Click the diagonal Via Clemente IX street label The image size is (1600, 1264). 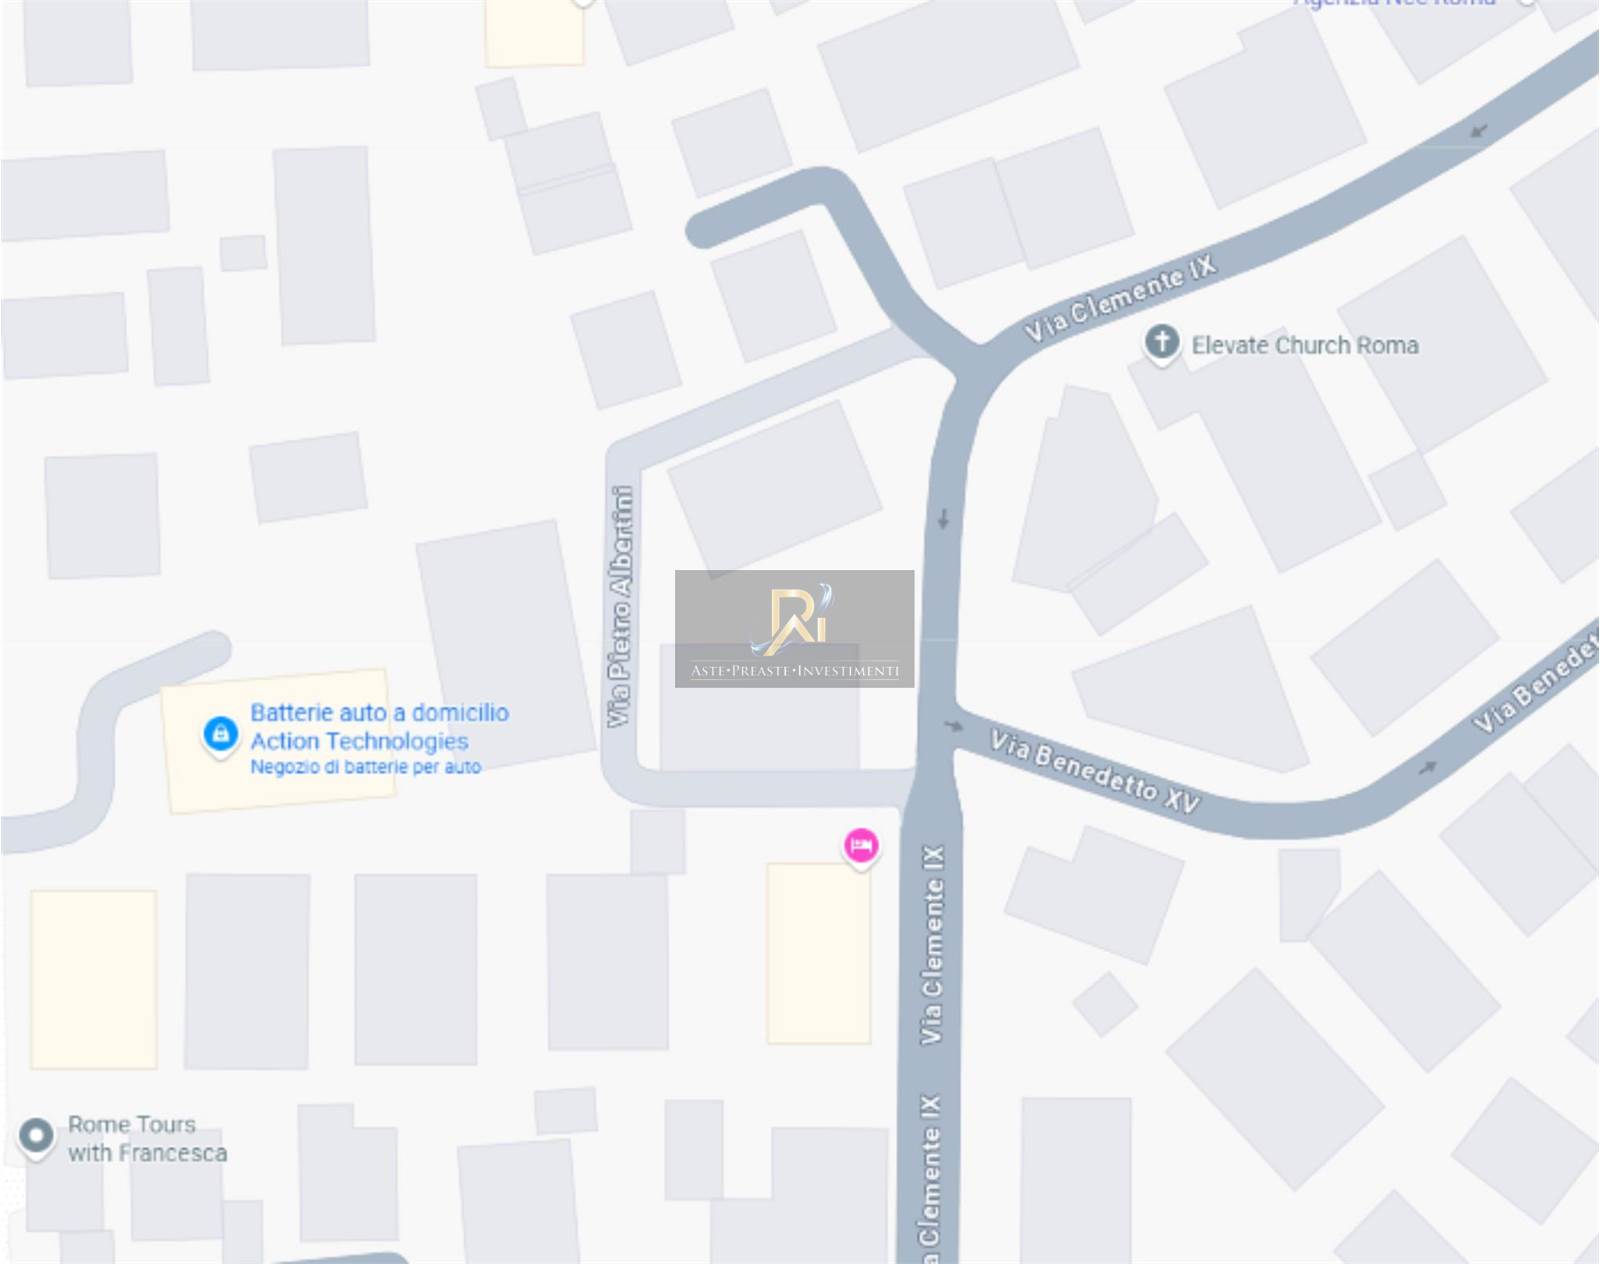click(1120, 298)
